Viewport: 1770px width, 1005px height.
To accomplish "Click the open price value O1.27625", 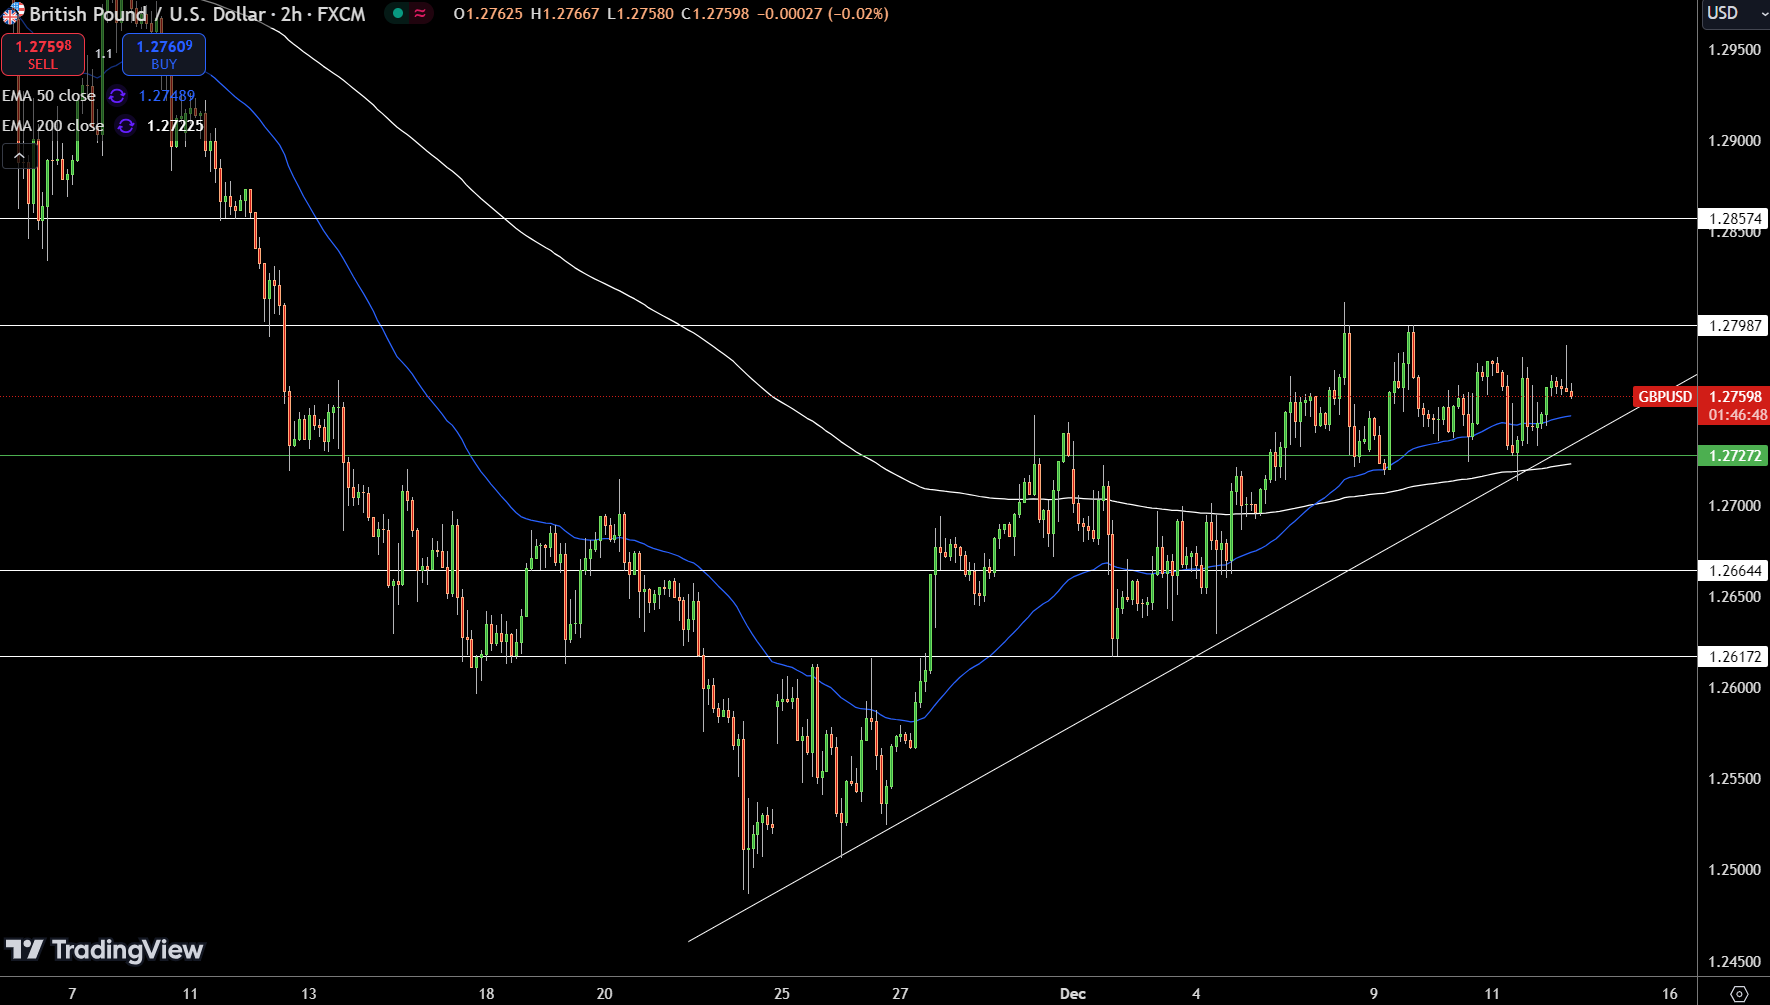I will (488, 14).
